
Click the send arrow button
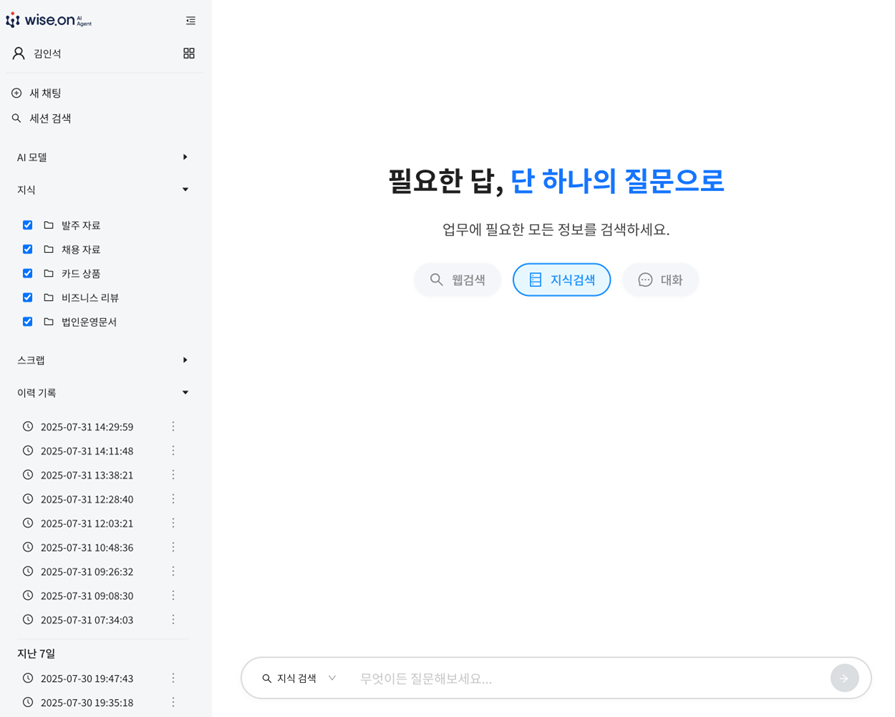pyautogui.click(x=844, y=678)
